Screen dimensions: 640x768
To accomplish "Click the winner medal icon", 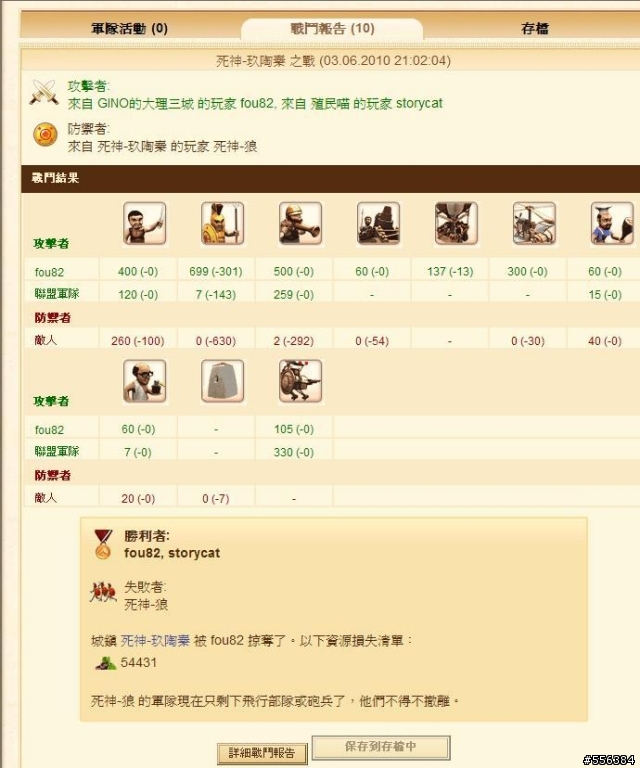I will (103, 544).
